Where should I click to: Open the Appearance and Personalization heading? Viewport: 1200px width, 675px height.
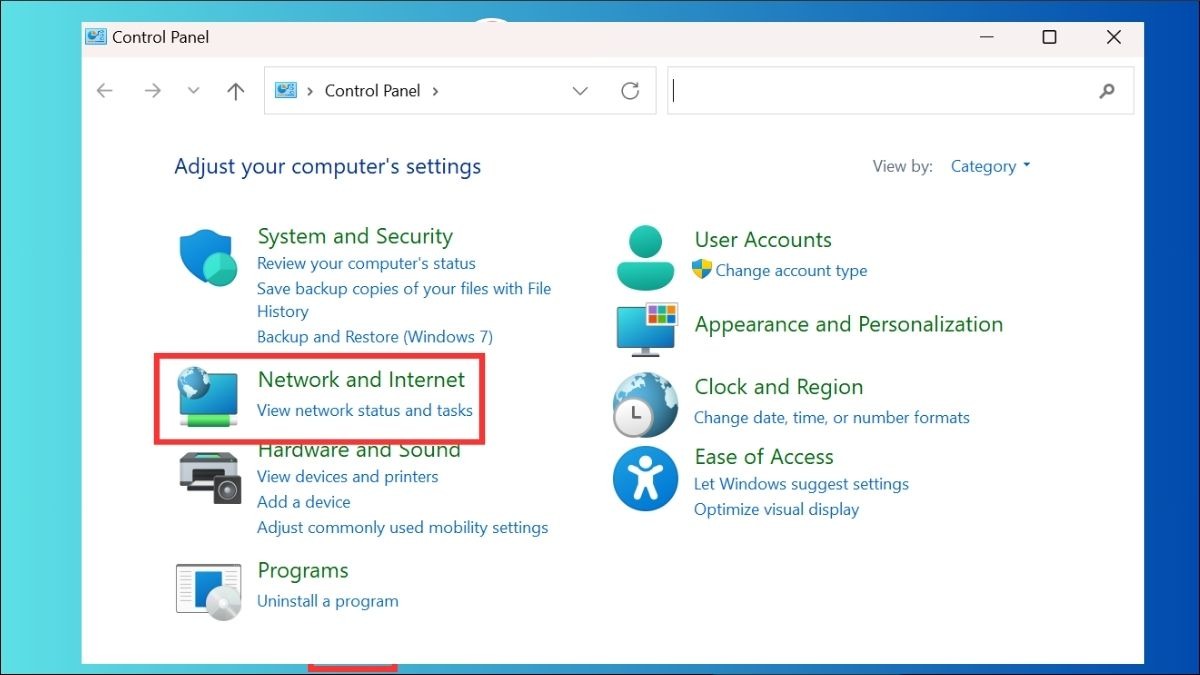(849, 324)
